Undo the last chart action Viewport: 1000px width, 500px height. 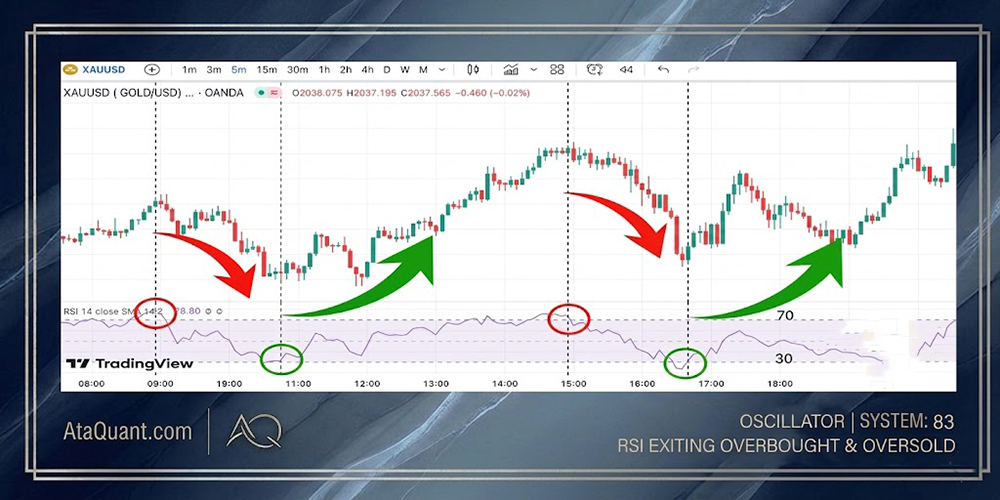pos(663,70)
